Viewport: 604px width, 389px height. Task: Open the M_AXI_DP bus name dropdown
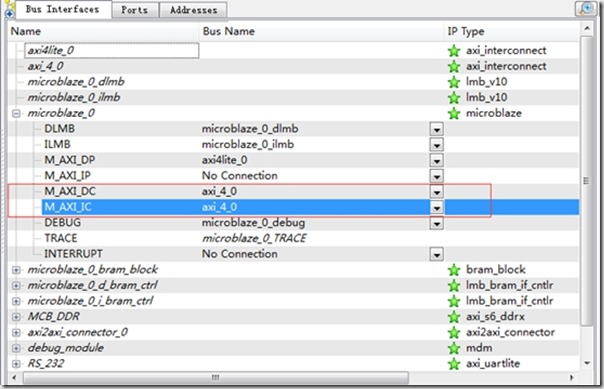click(x=436, y=161)
